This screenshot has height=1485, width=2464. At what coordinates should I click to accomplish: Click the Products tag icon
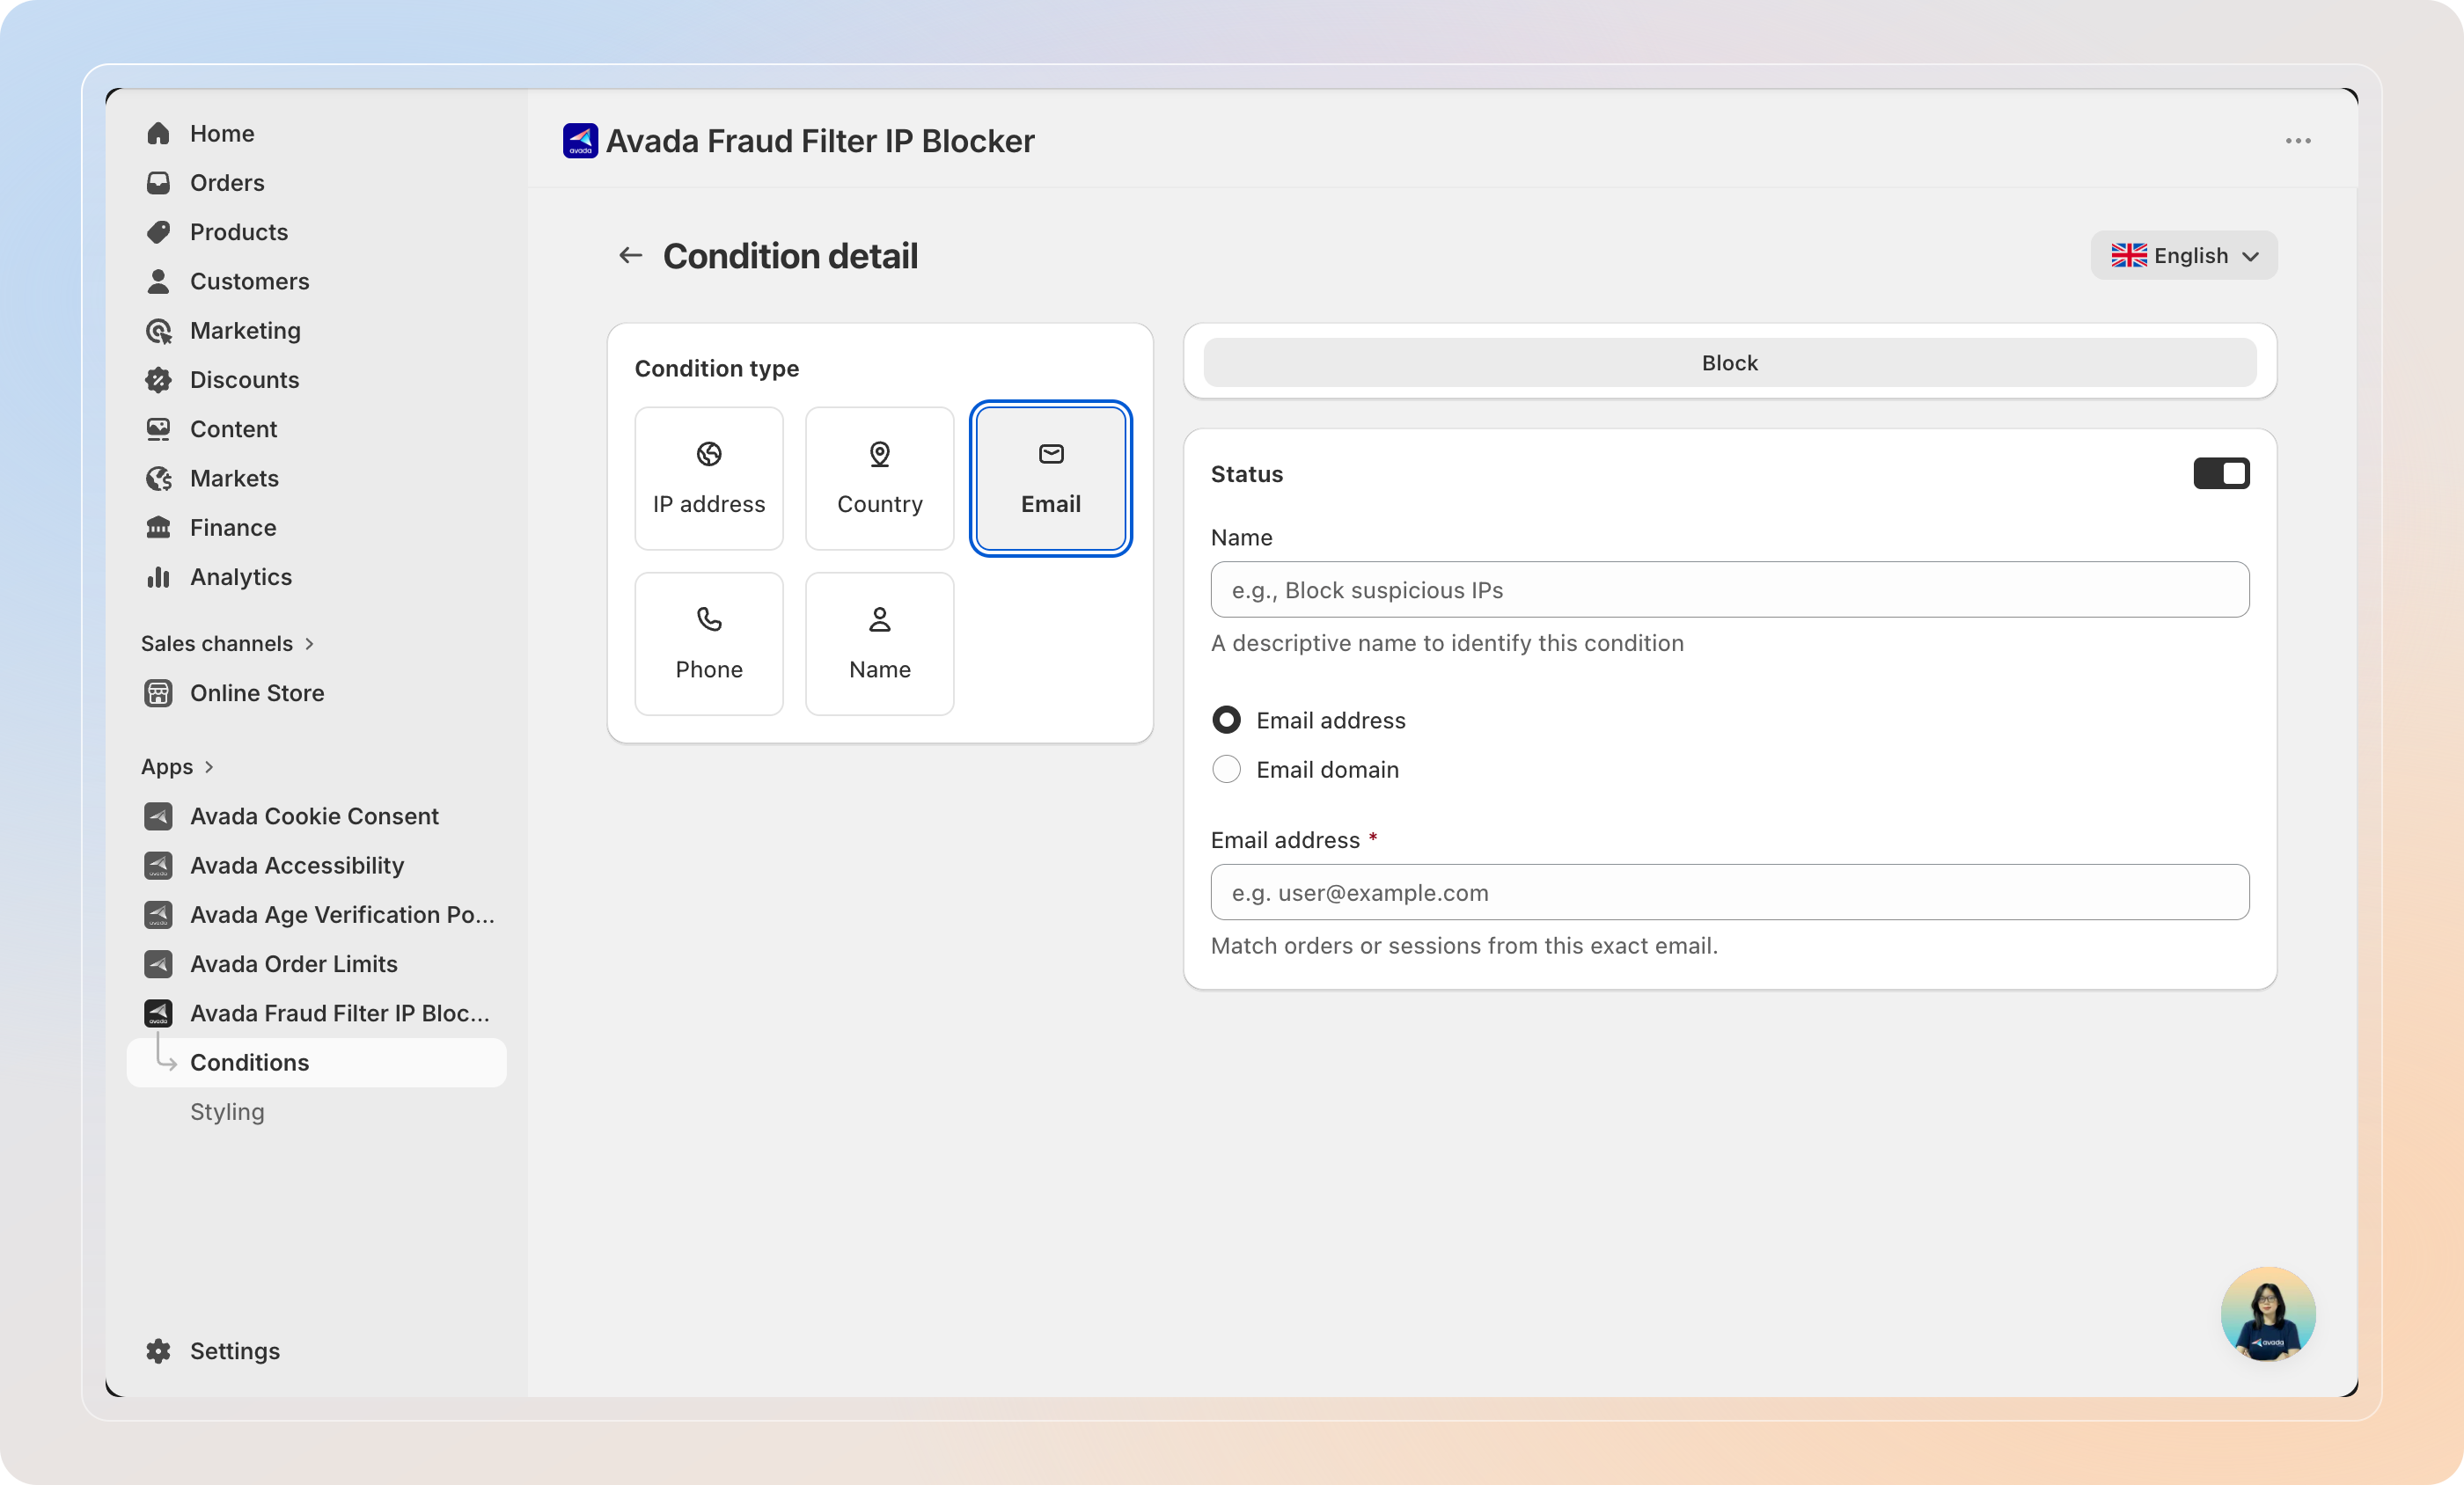click(x=158, y=232)
